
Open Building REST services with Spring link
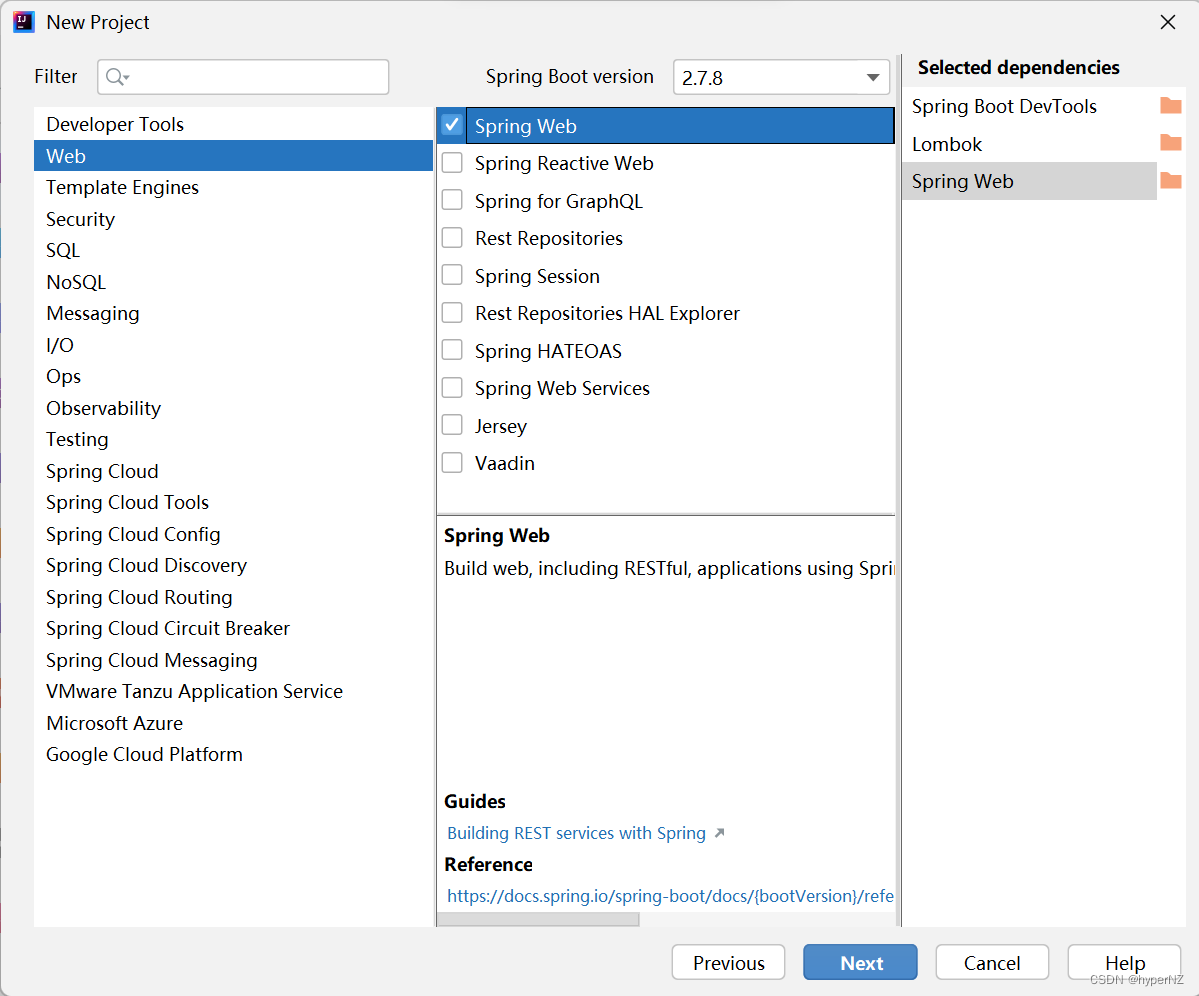coord(577,833)
